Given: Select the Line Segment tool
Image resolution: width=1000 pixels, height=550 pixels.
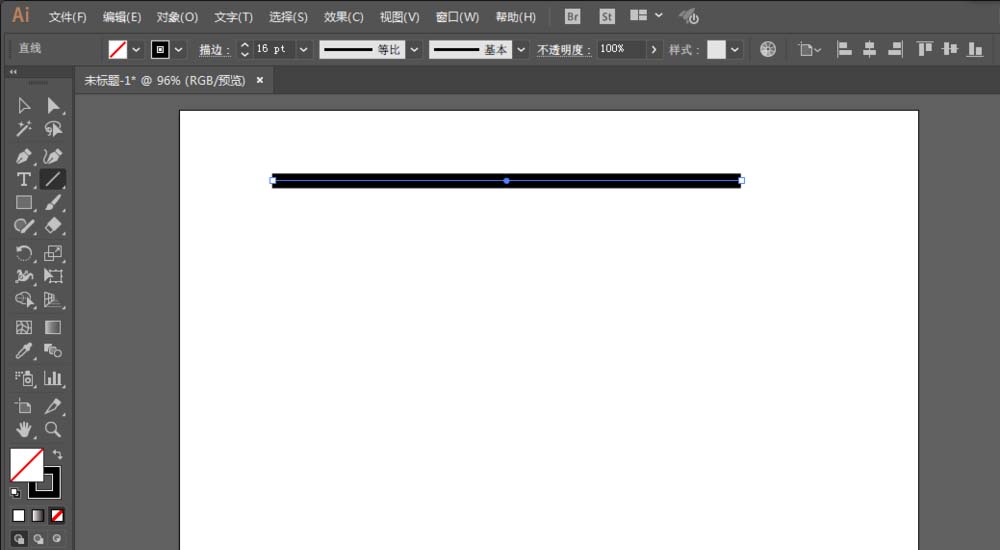Looking at the screenshot, I should [x=53, y=179].
